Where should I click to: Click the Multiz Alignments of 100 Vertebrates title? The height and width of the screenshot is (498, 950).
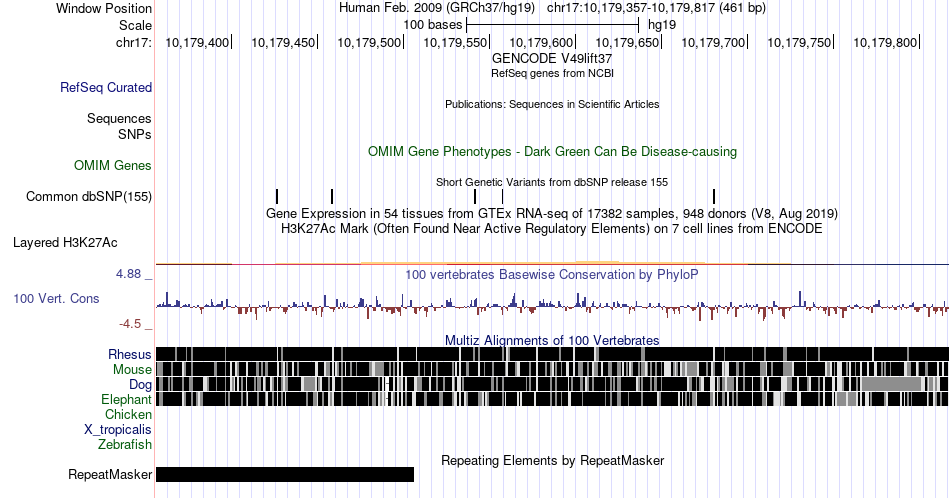552,340
